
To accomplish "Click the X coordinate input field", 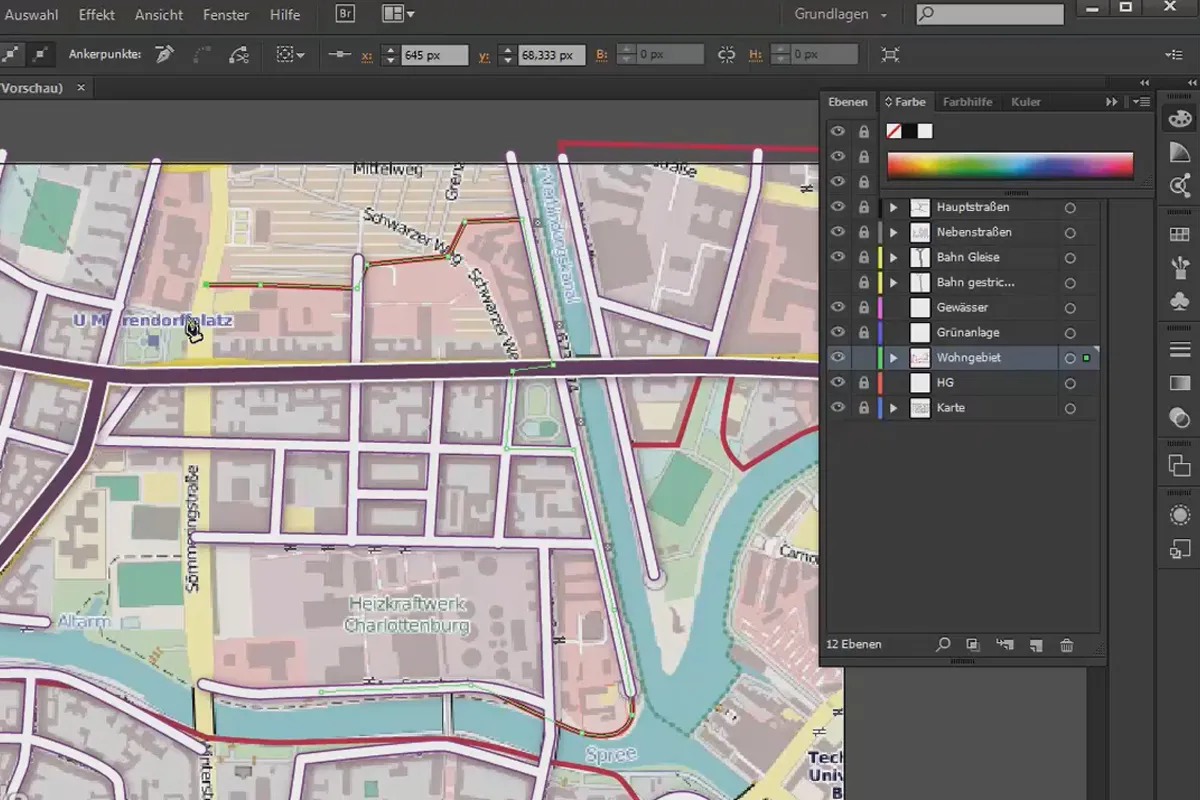I will click(433, 55).
